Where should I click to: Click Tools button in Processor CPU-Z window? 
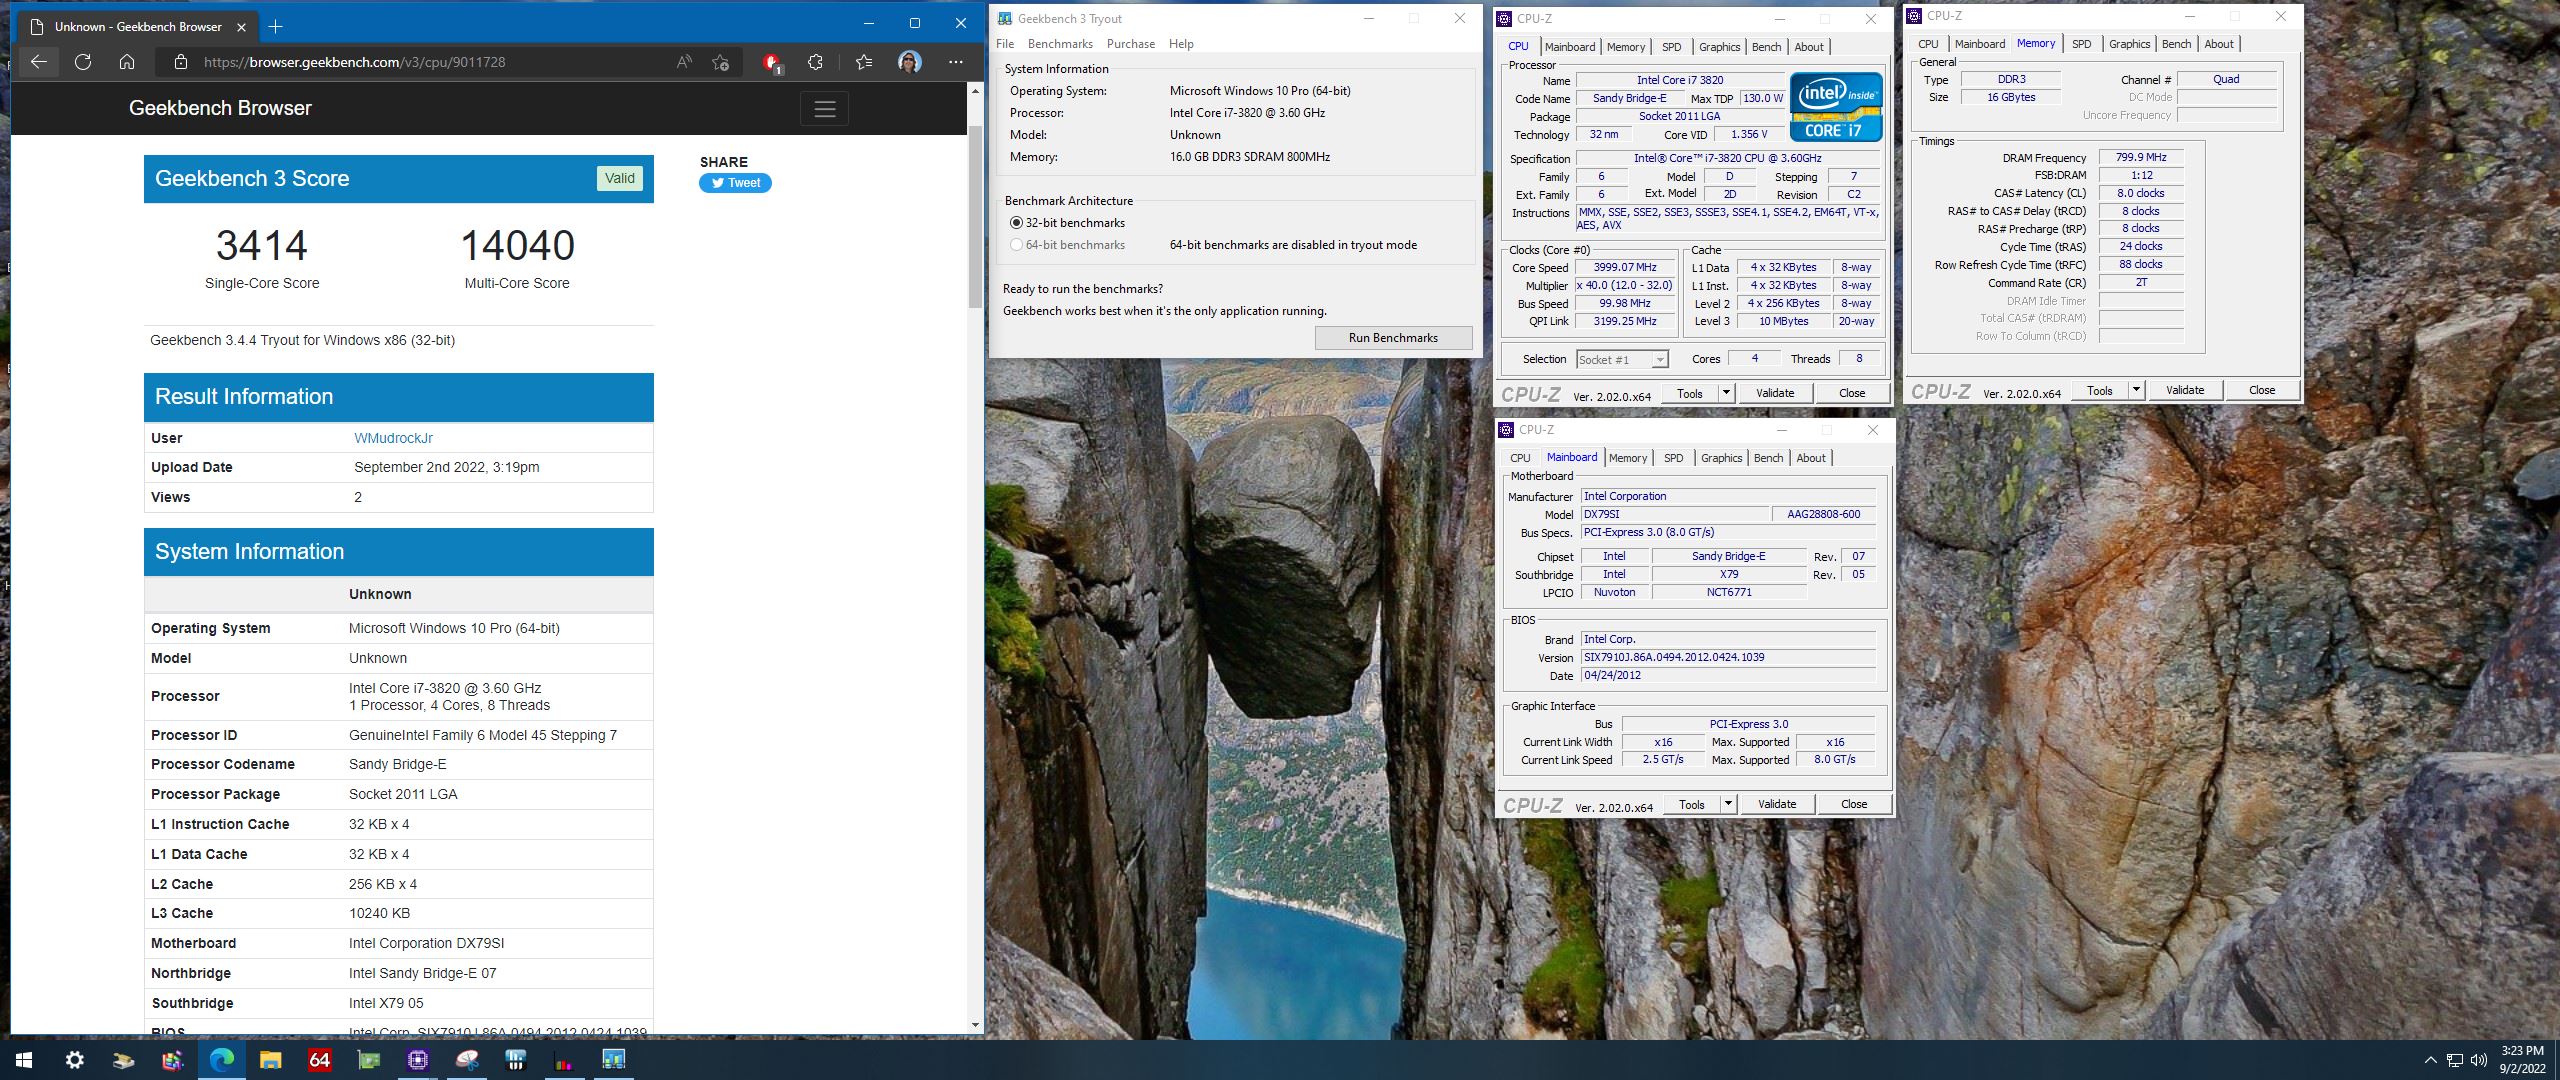point(1690,393)
